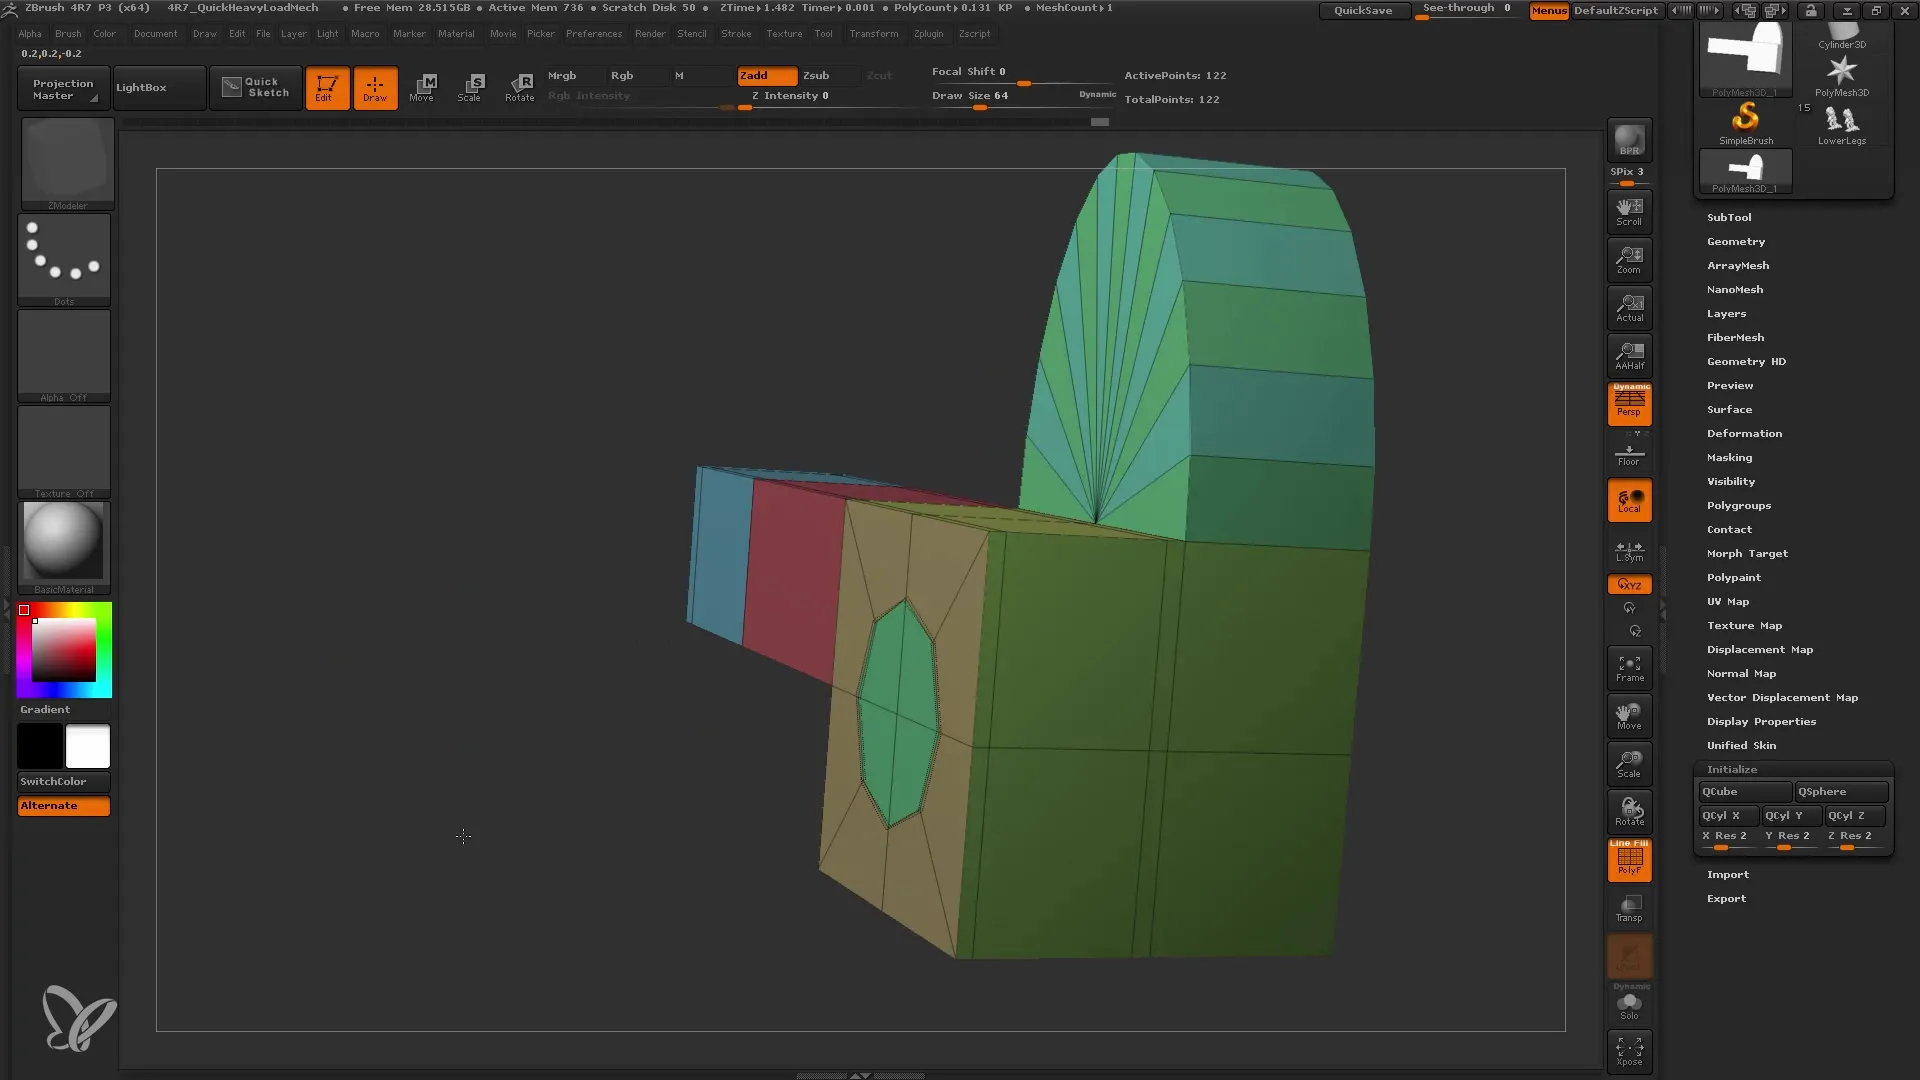Select the SimpleBrush tool thumbnail
This screenshot has height=1080, width=1920.
pyautogui.click(x=1746, y=123)
